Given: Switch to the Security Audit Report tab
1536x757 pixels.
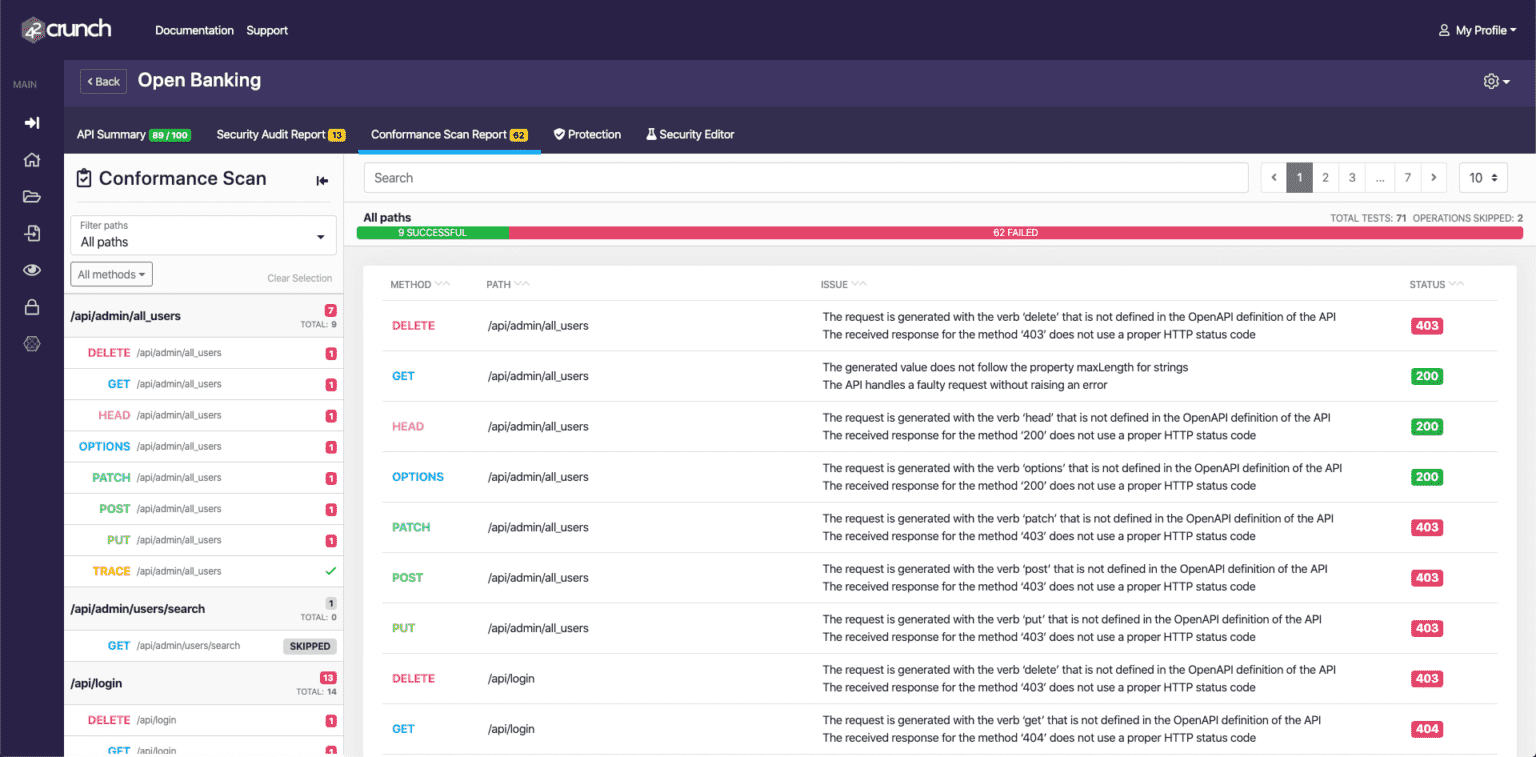Looking at the screenshot, I should pos(281,133).
